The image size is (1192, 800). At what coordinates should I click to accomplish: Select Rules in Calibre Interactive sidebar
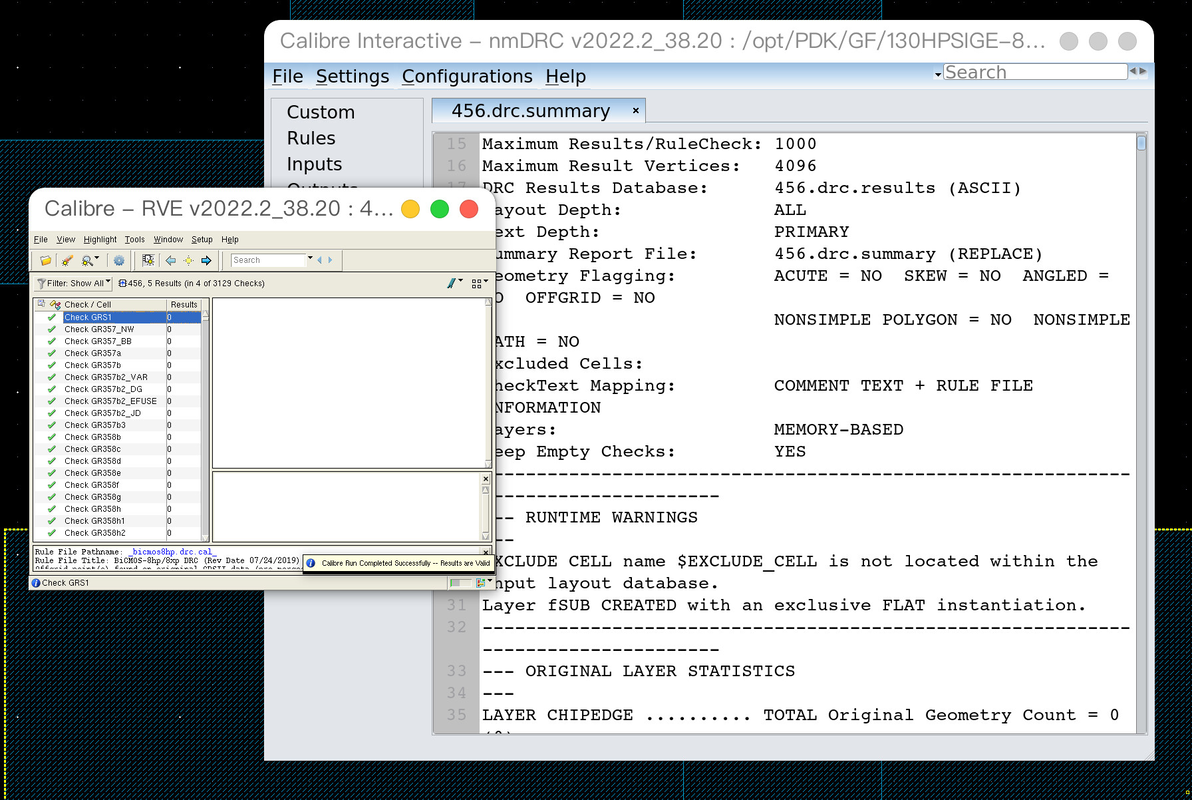(311, 138)
